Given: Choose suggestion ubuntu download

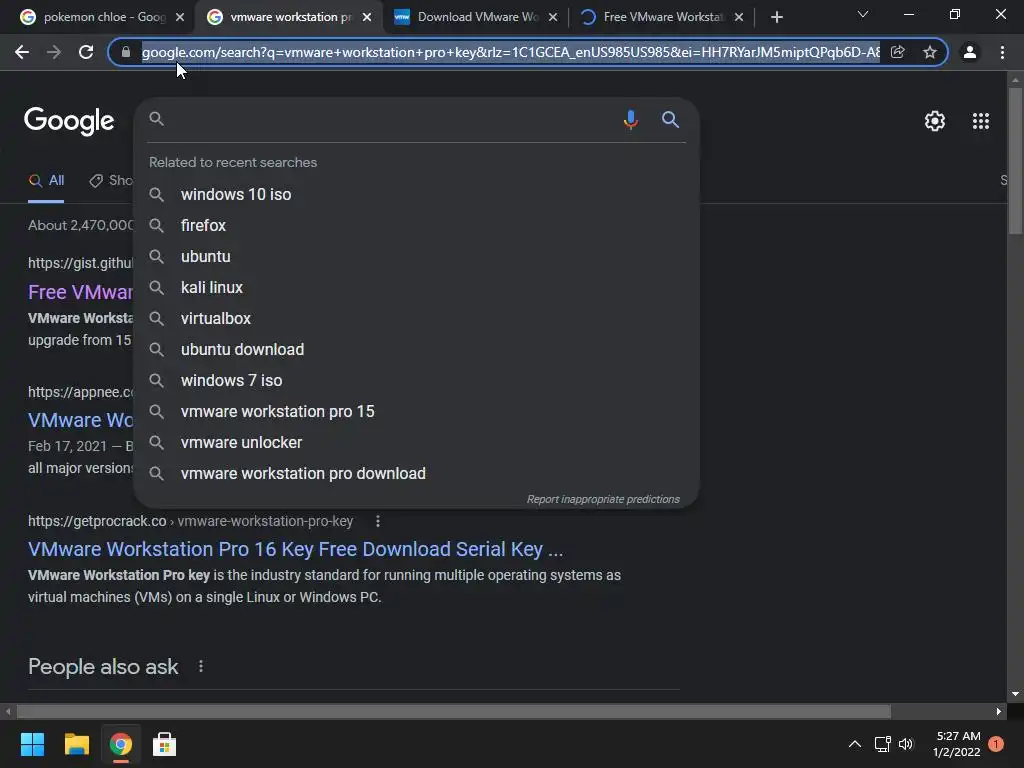Looking at the screenshot, I should tap(417, 349).
